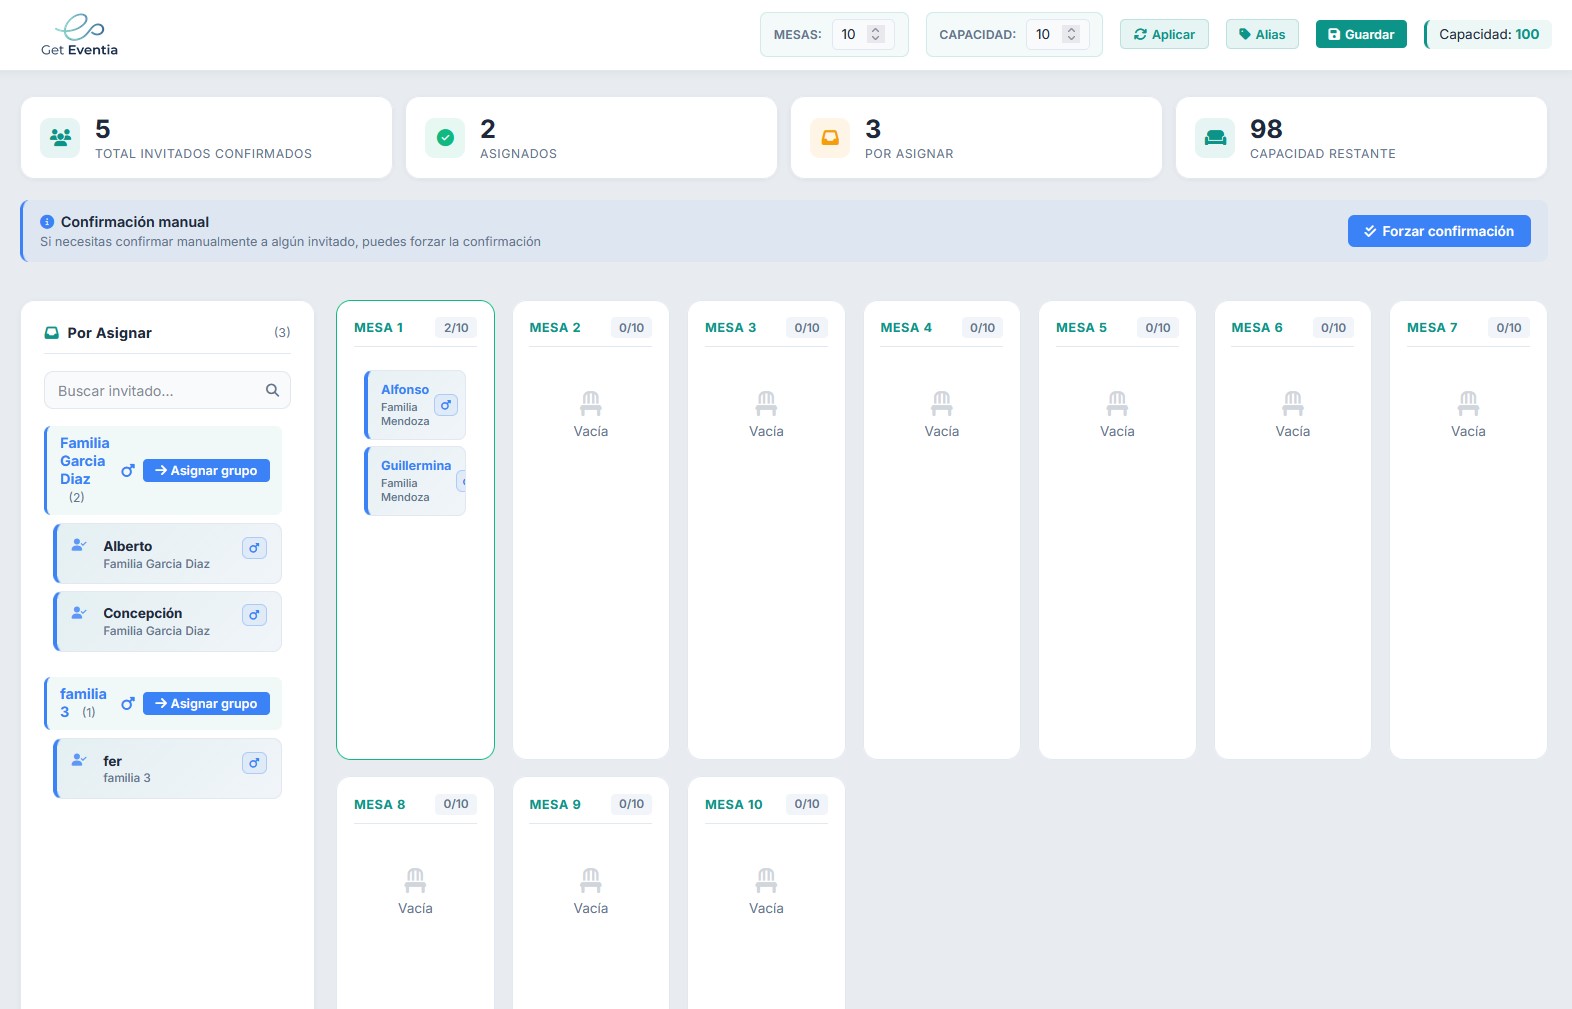
Task: Click the MESA 4 title
Action: point(906,328)
